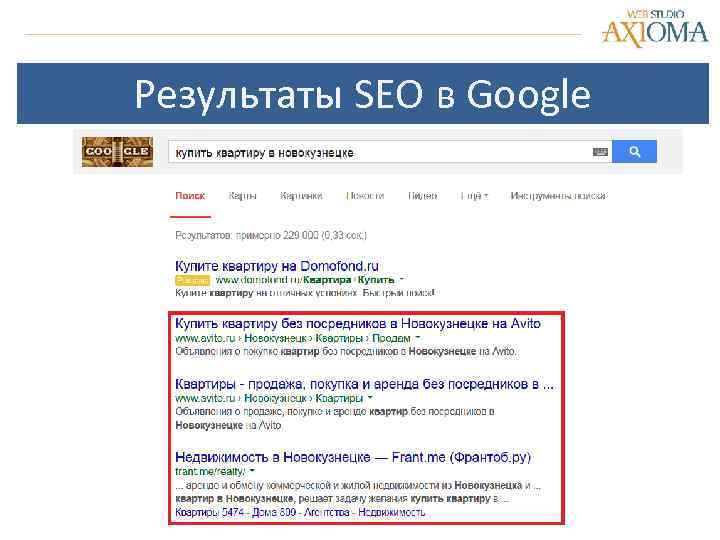
Task: Open the Domofond.ru ad result title
Action: point(277,266)
